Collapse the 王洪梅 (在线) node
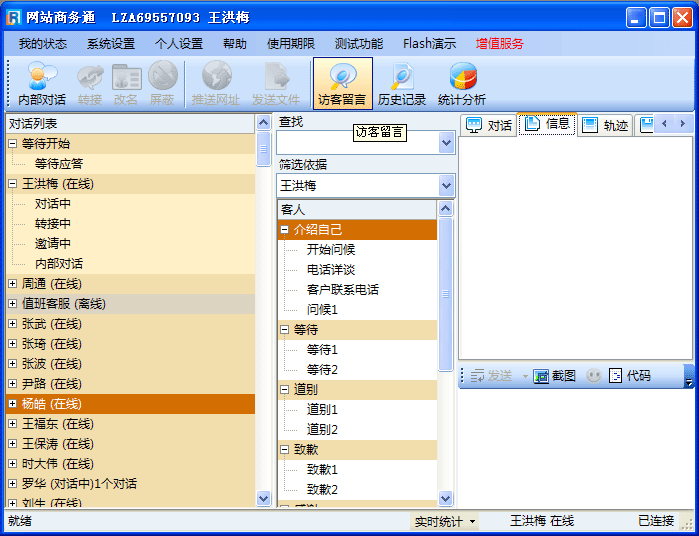Viewport: 699px width, 536px height. pyautogui.click(x=13, y=184)
